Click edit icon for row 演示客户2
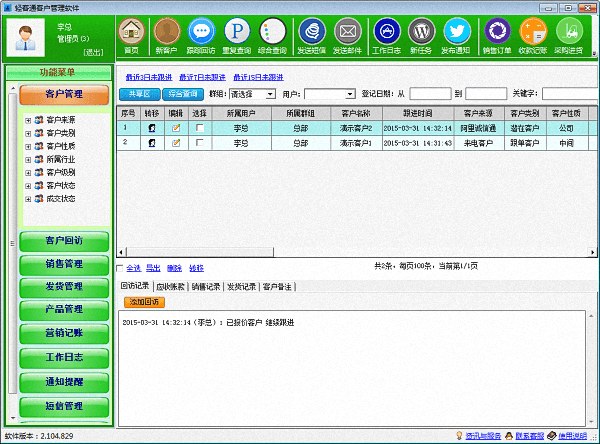Viewport: 600px width, 444px height. coord(176,128)
